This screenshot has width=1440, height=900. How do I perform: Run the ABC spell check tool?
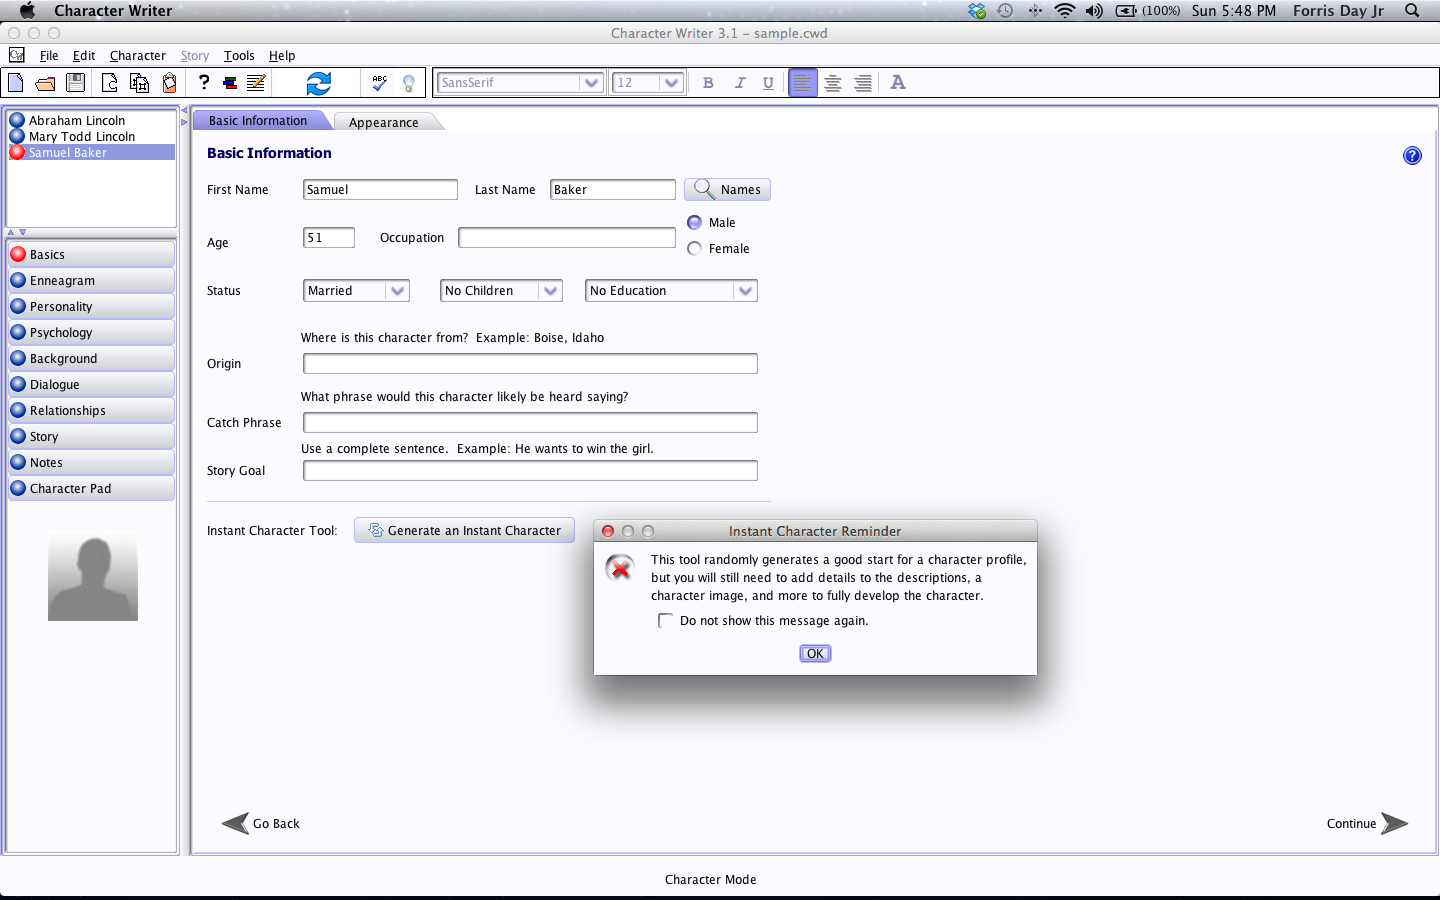[379, 83]
